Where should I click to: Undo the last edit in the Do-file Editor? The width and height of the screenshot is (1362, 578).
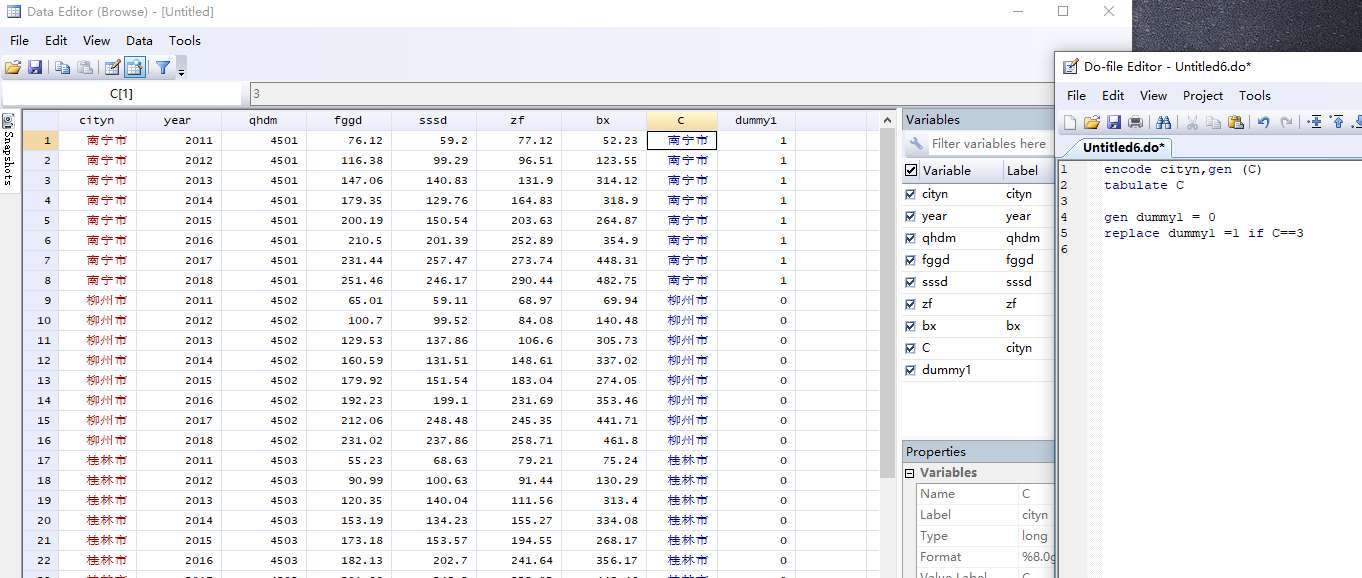tap(1263, 122)
